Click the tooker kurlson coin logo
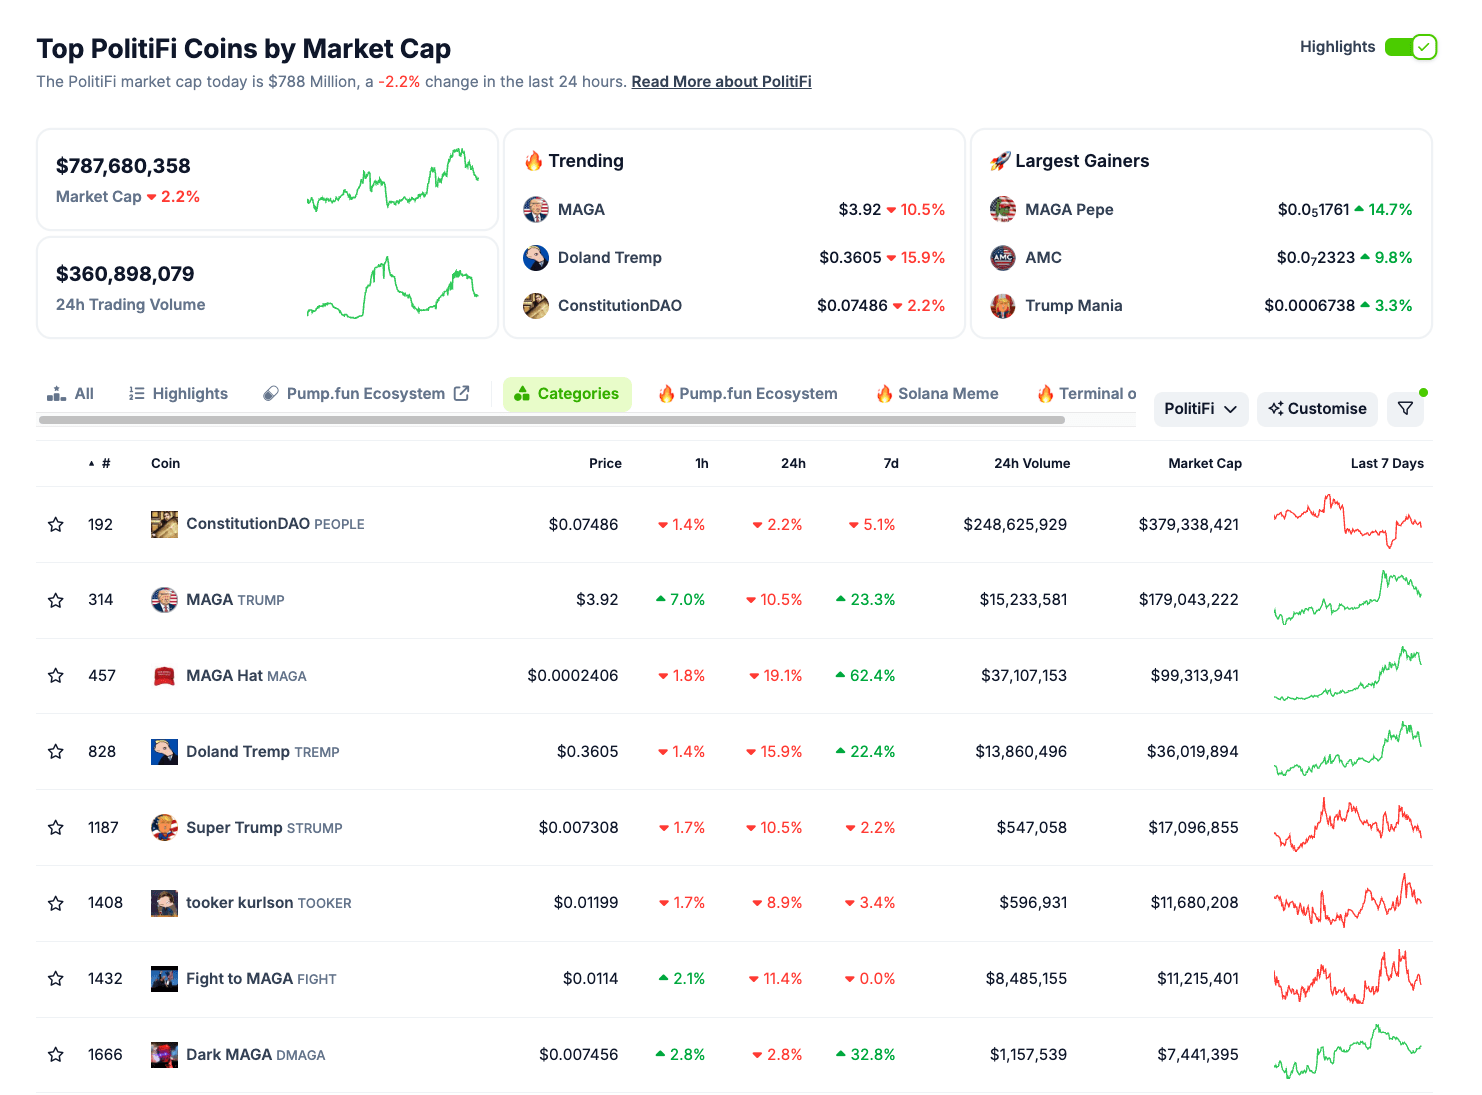The width and height of the screenshot is (1482, 1095). pyautogui.click(x=164, y=903)
